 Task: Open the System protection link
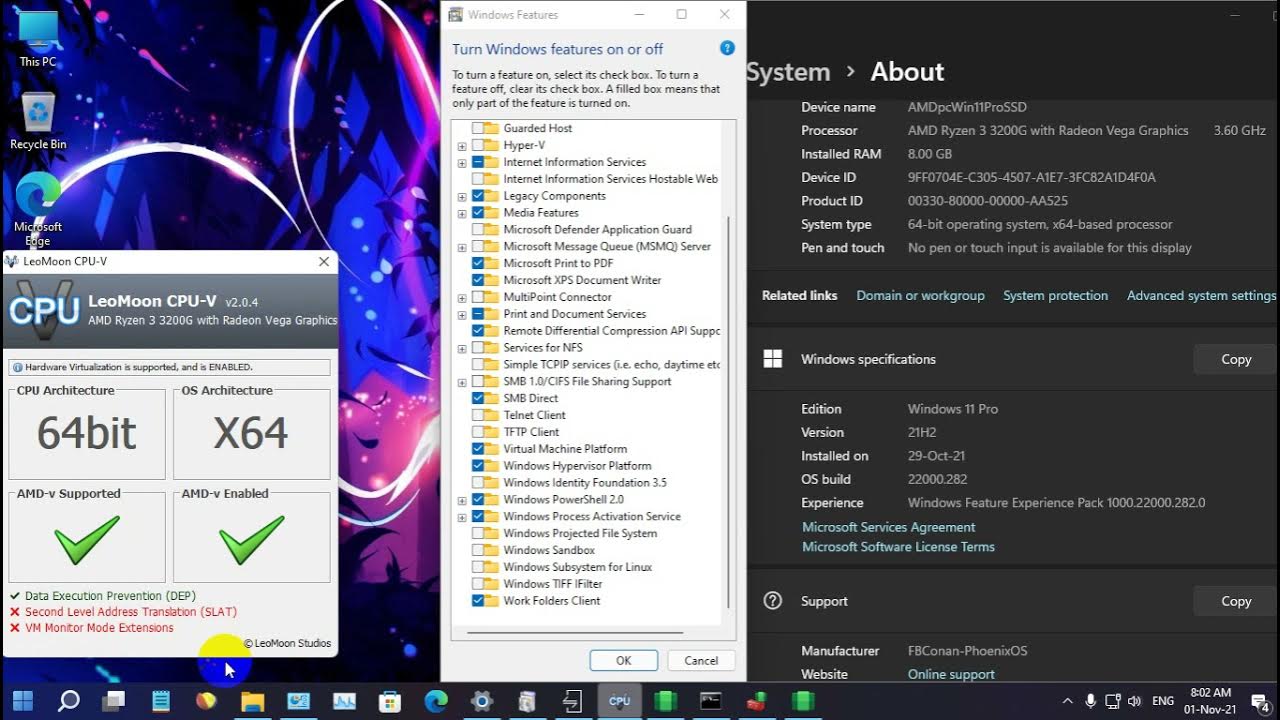pyautogui.click(x=1055, y=296)
